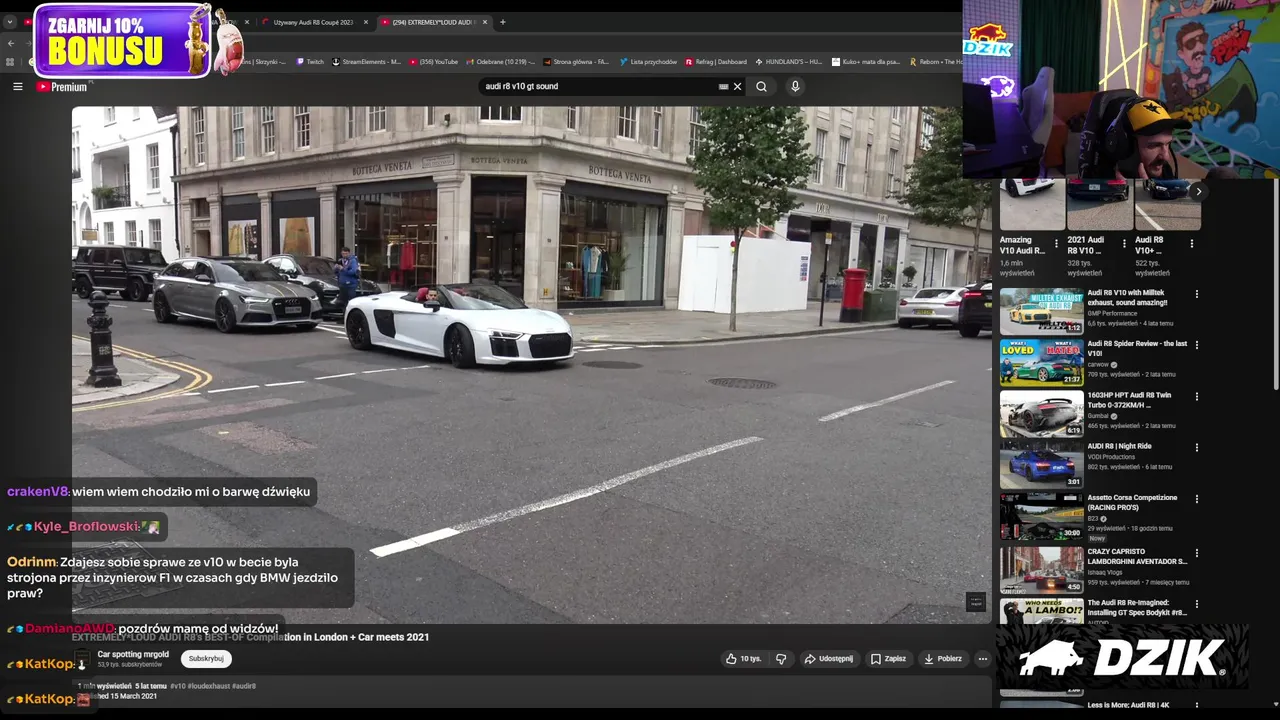Open the '(356) YouTube' bookmark
Viewport: 1280px width, 720px height.
(434, 62)
